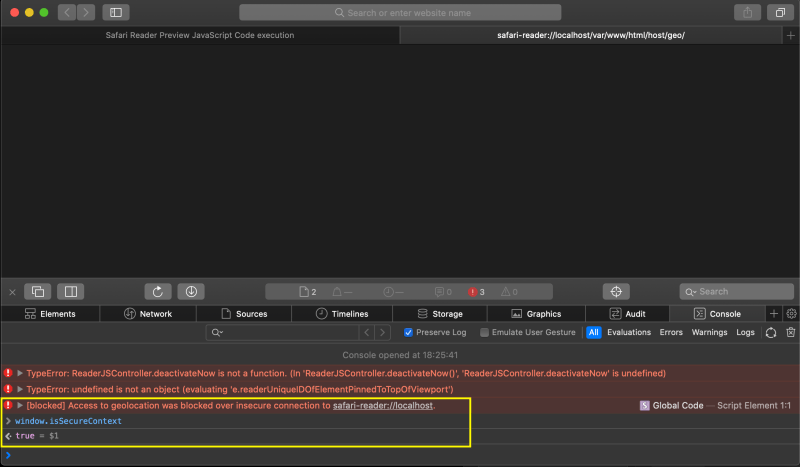Screen dimensions: 800x467
Task: Click the inspector Search field
Action: click(737, 291)
